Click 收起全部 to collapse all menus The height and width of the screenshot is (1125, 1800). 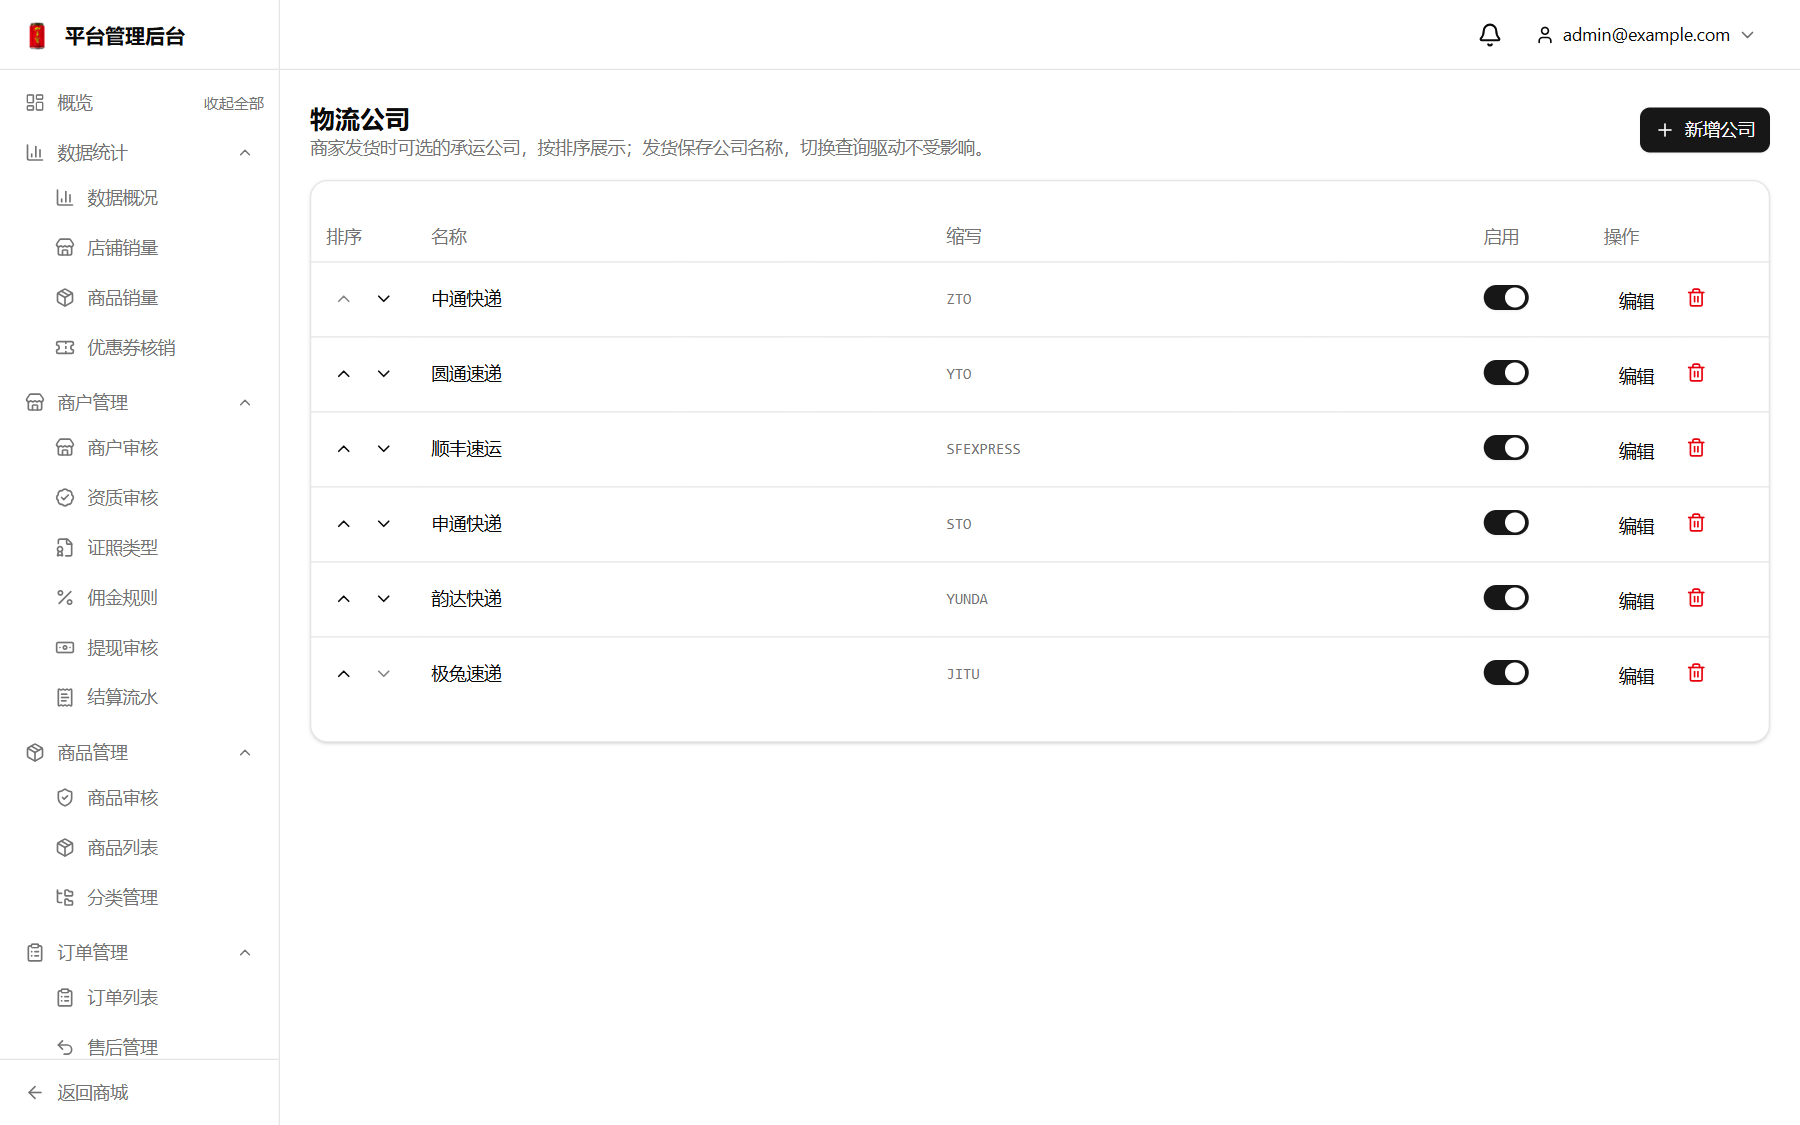[x=234, y=103]
